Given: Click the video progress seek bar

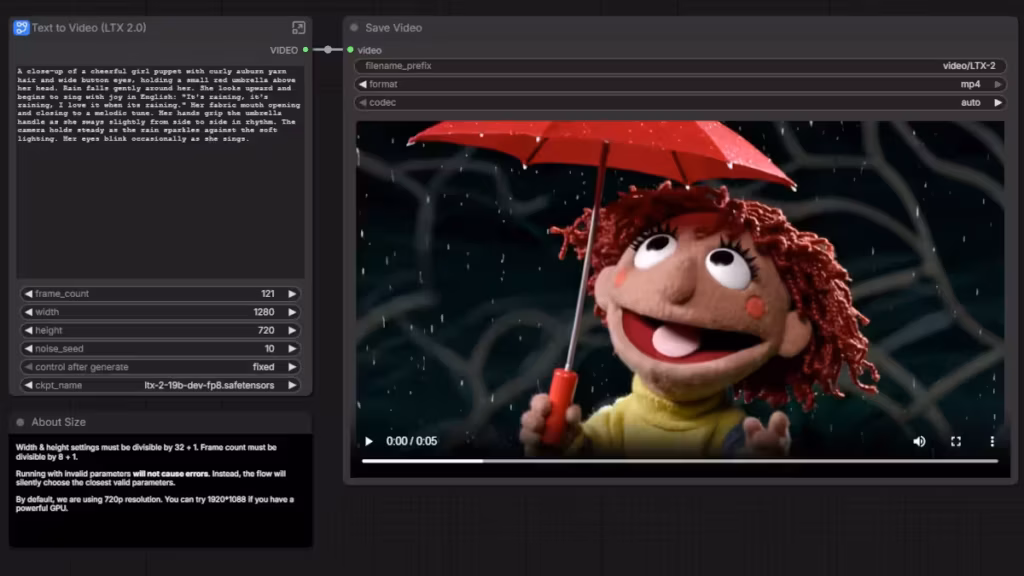Looking at the screenshot, I should pyautogui.click(x=680, y=461).
